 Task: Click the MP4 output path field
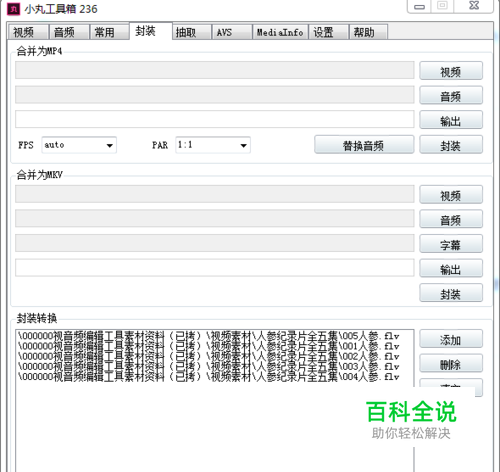215,119
